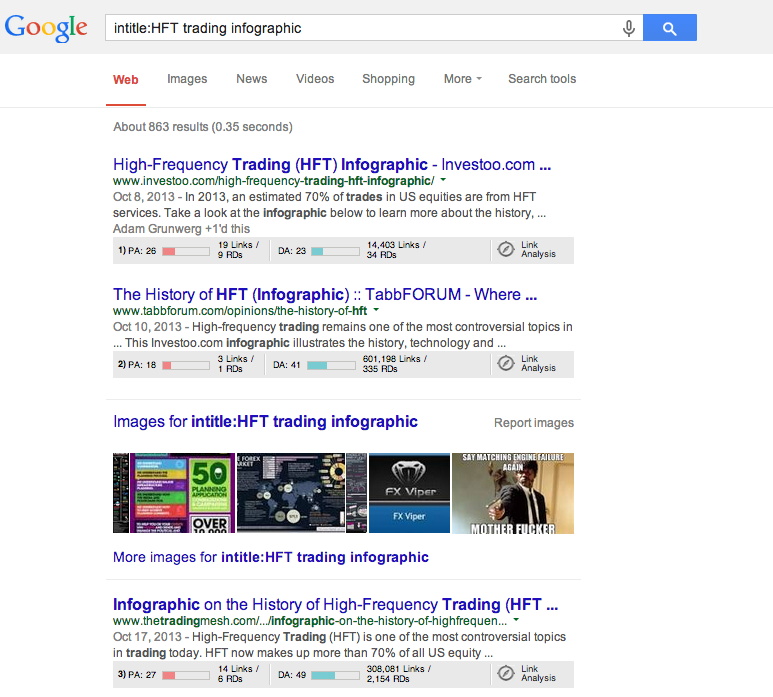
Task: Open the Videos tab
Action: pos(315,79)
